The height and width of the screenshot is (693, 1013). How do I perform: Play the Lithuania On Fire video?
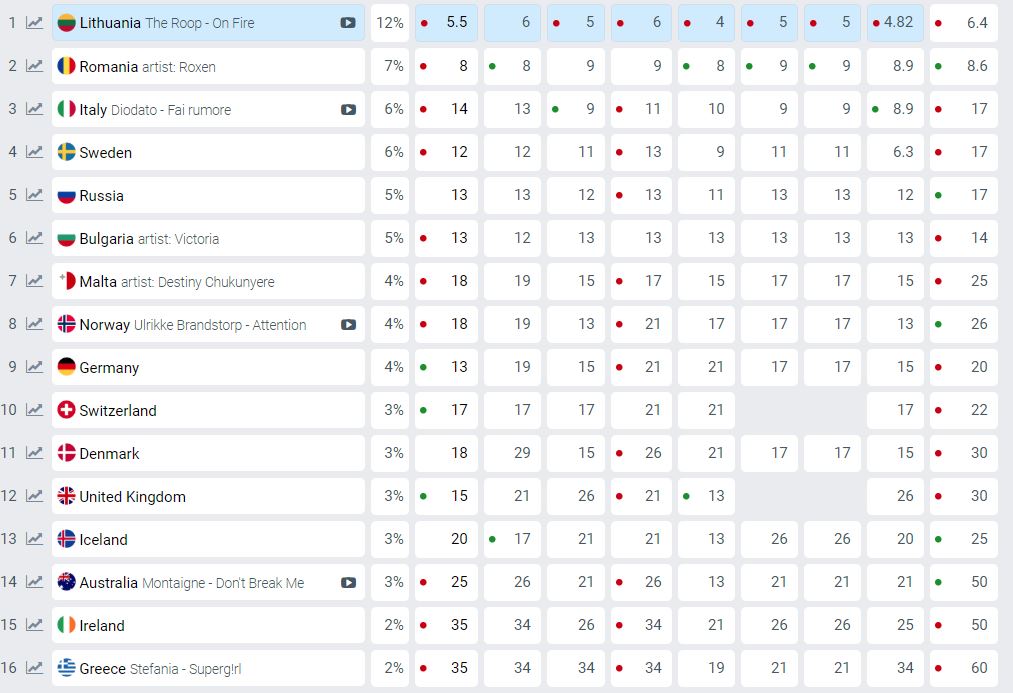(348, 23)
